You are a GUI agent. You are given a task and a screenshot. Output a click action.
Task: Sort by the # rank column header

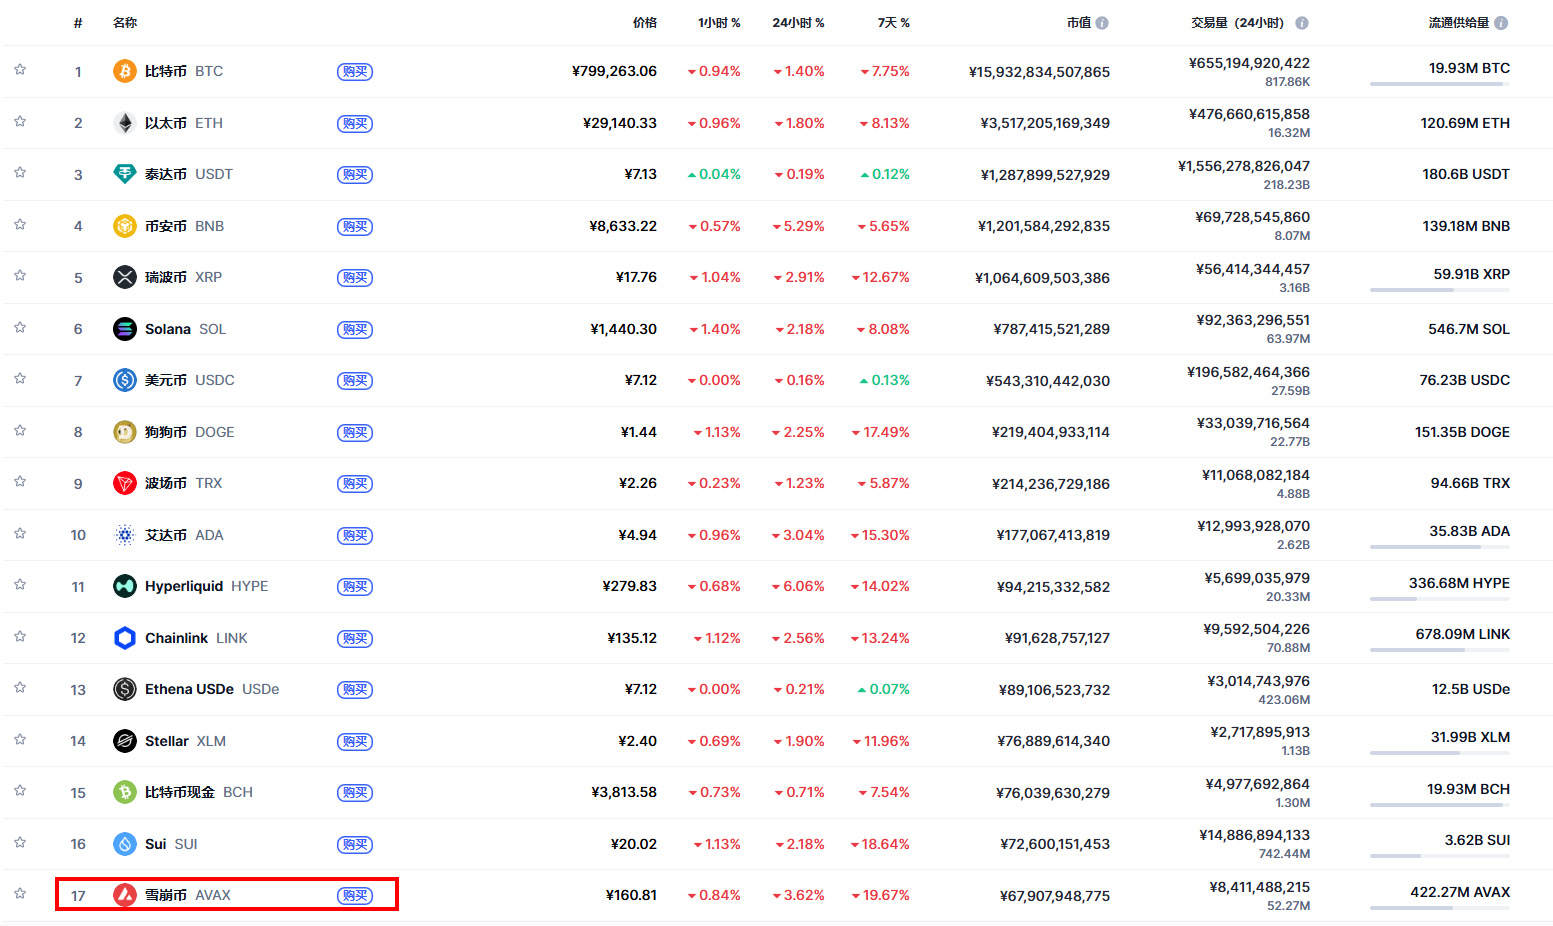78,23
